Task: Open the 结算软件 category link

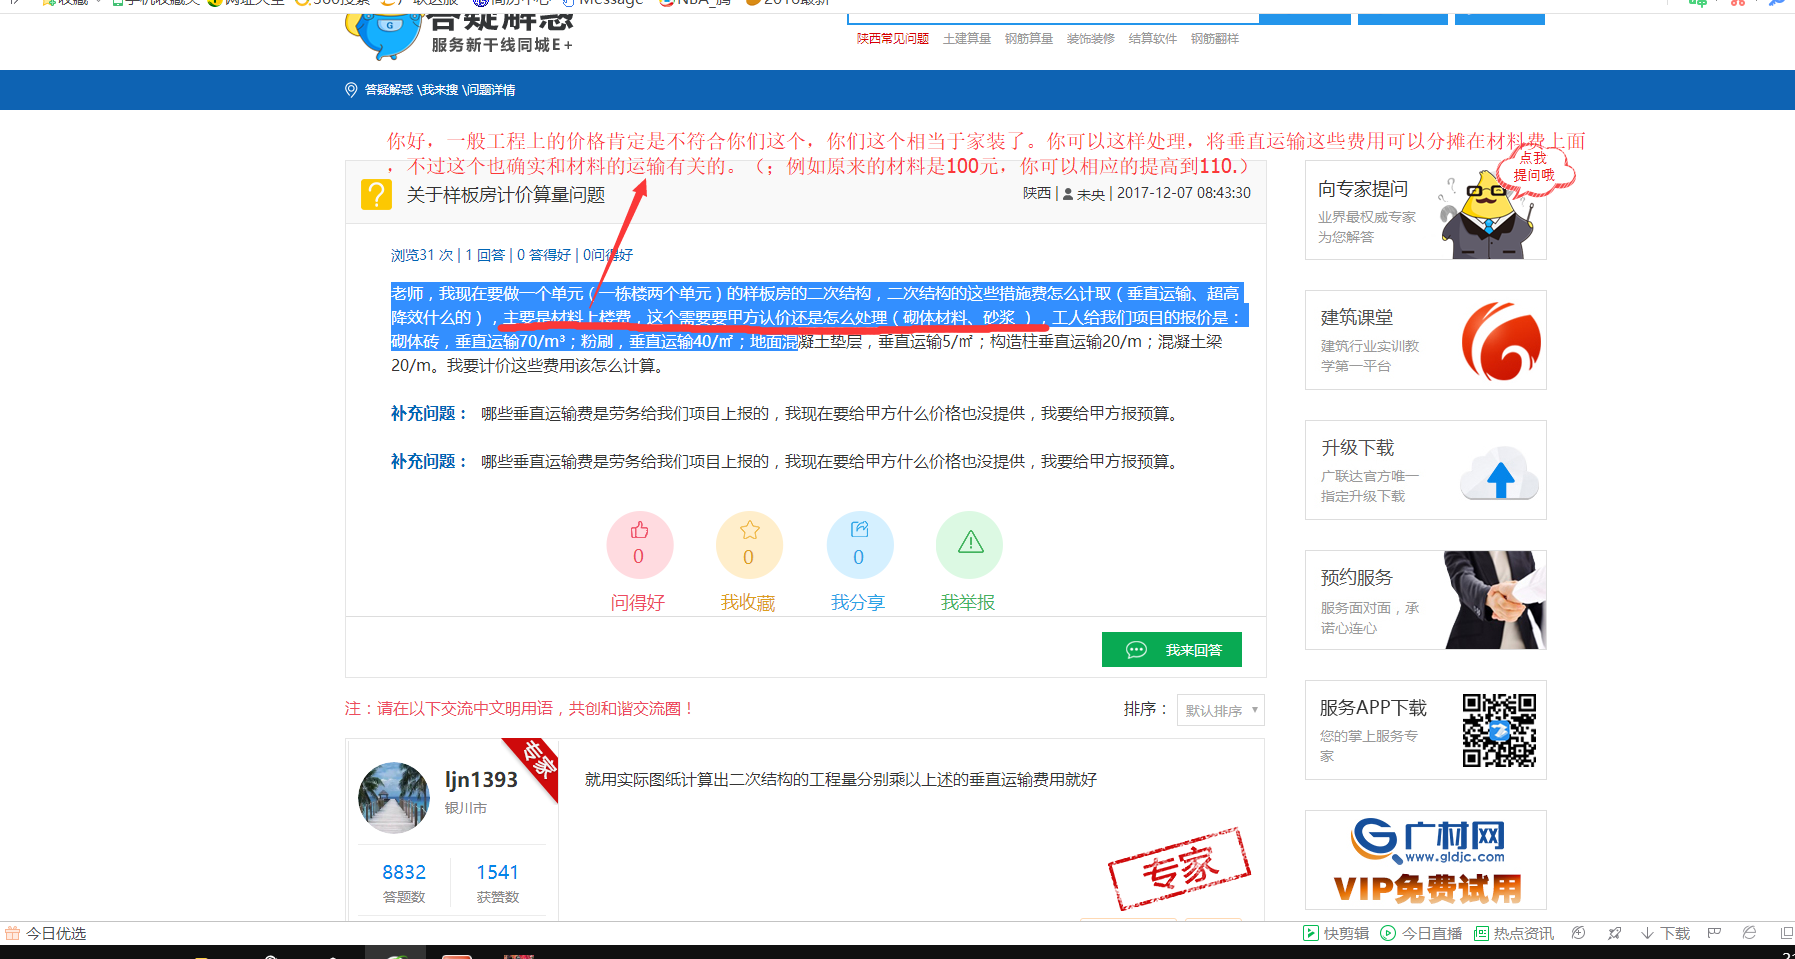Action: (x=1153, y=39)
